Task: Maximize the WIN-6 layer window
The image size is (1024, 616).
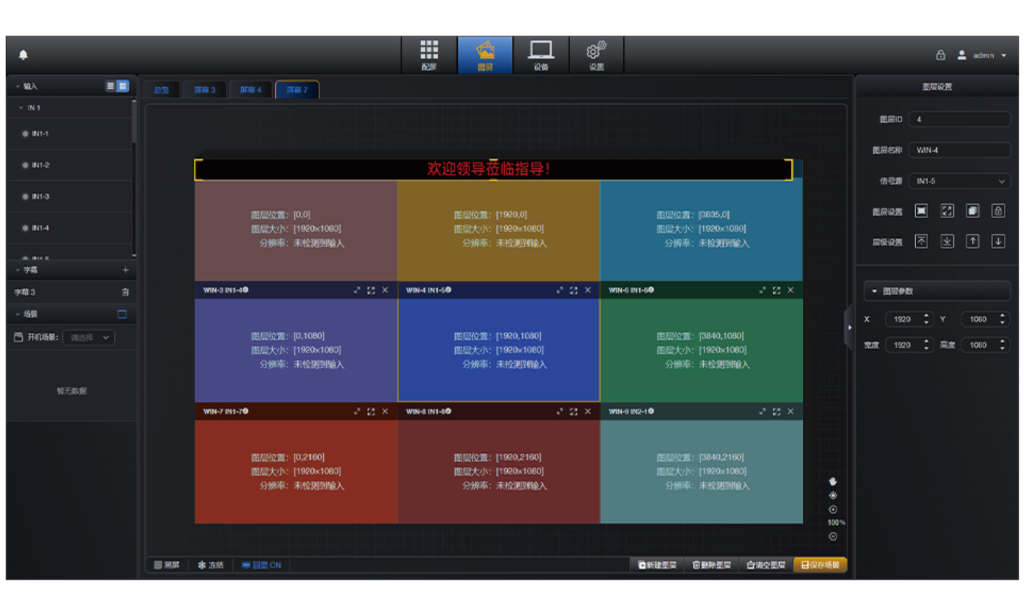Action: [x=776, y=290]
